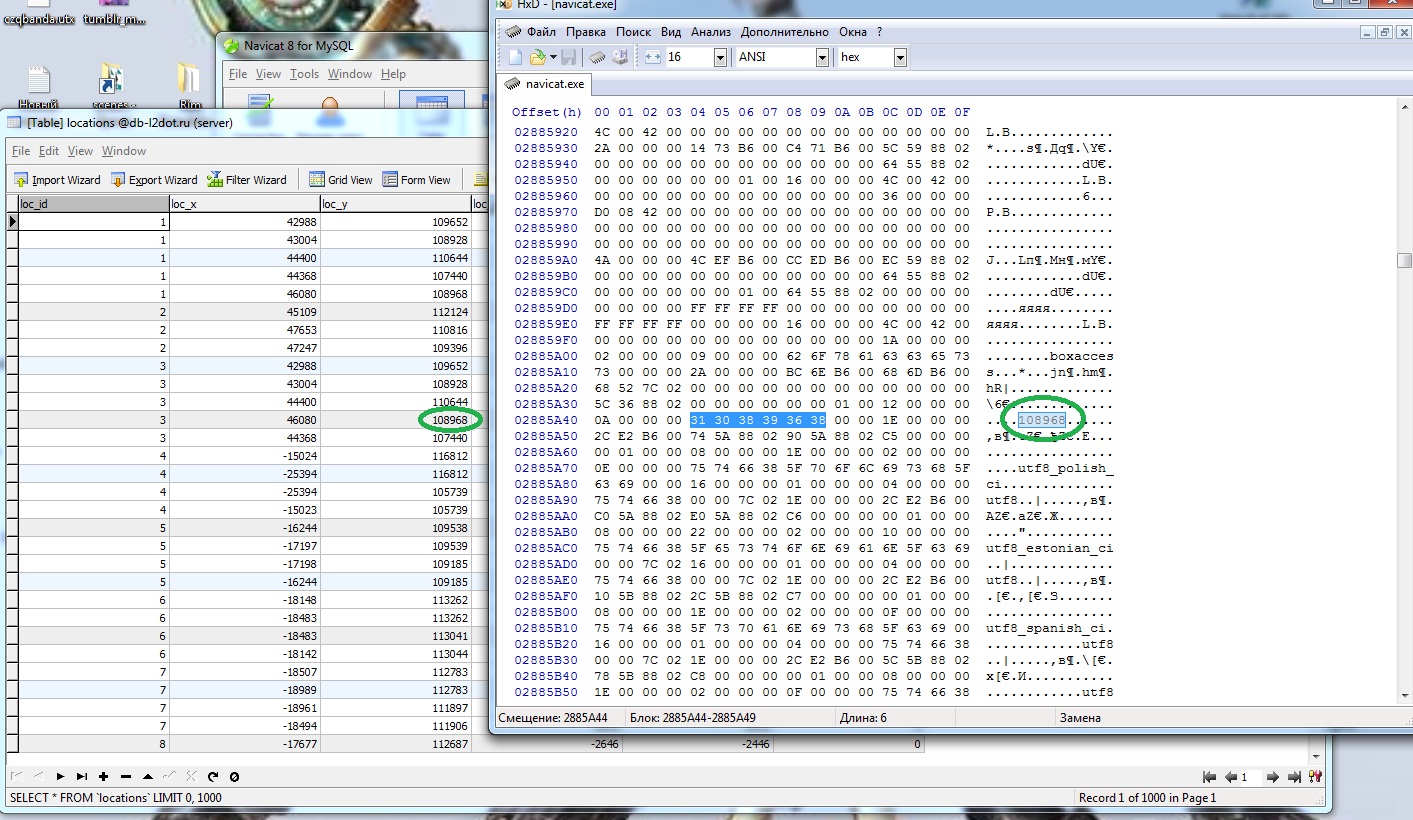Screen dimensions: 1413x820
Task: Expand the recent files arrow next to Open
Action: click(552, 57)
